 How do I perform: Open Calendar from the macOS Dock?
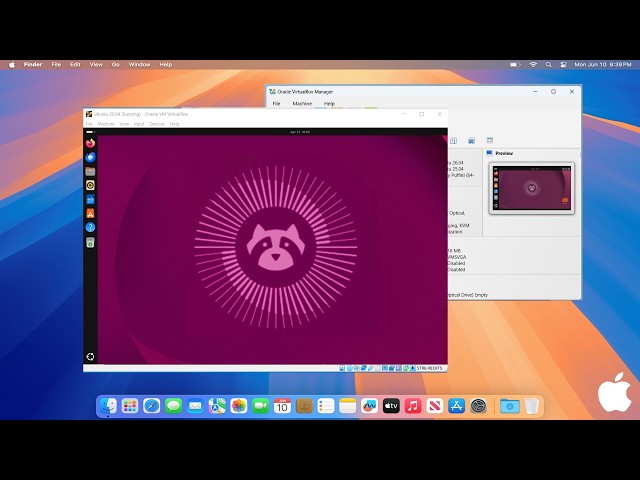coord(282,406)
